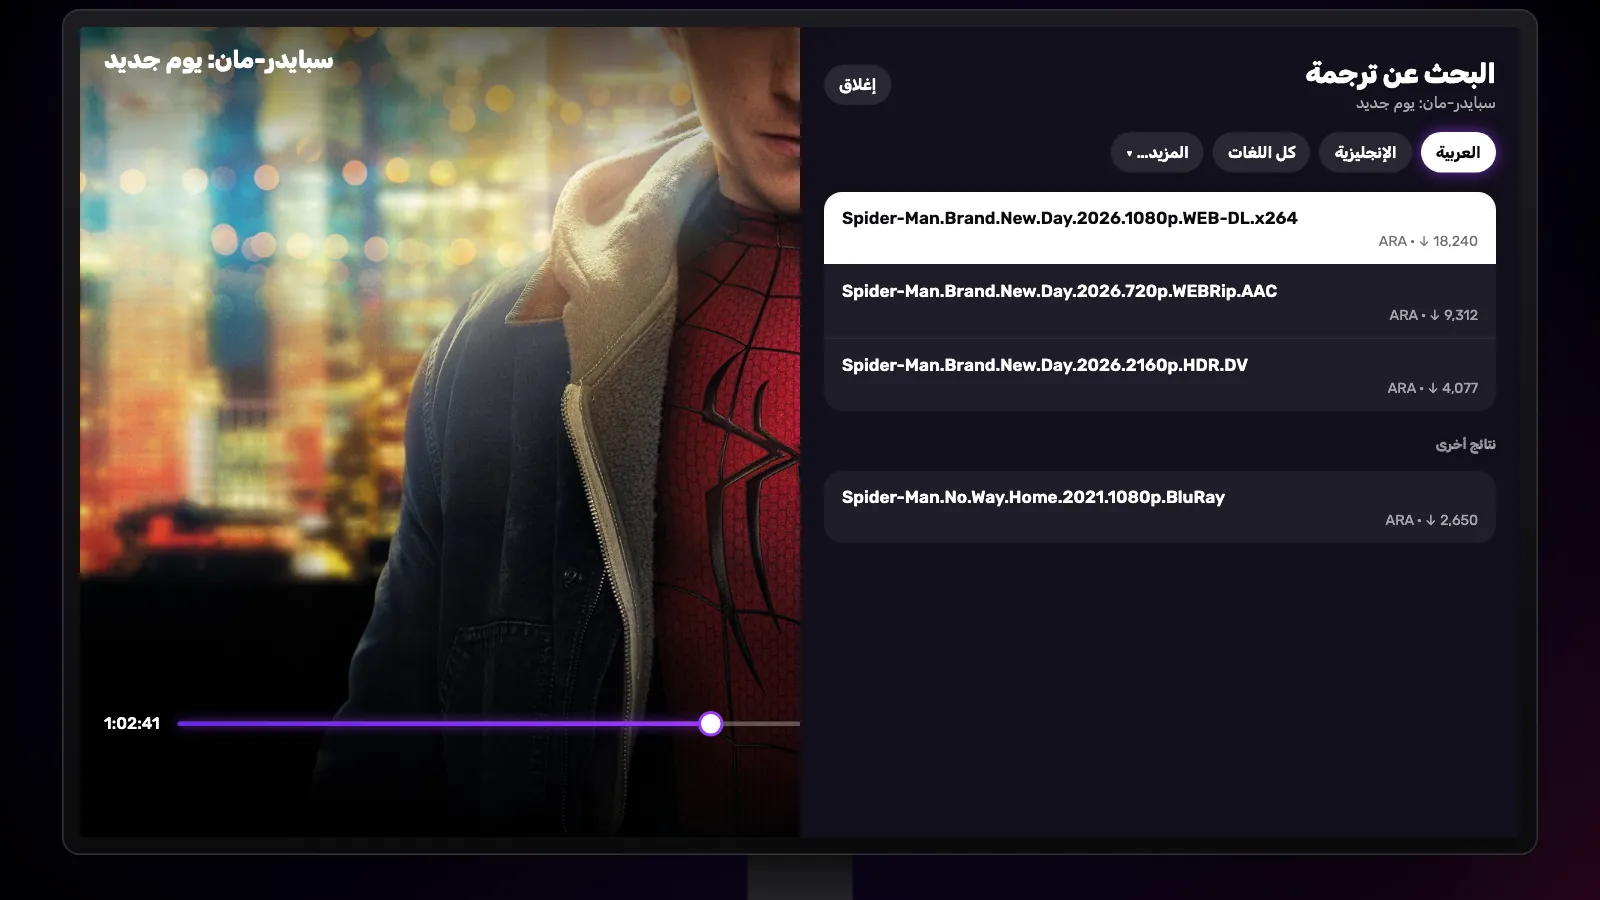Viewport: 1600px width, 900px height.
Task: Expand the المزيد... languages dropdown
Action: 1157,153
